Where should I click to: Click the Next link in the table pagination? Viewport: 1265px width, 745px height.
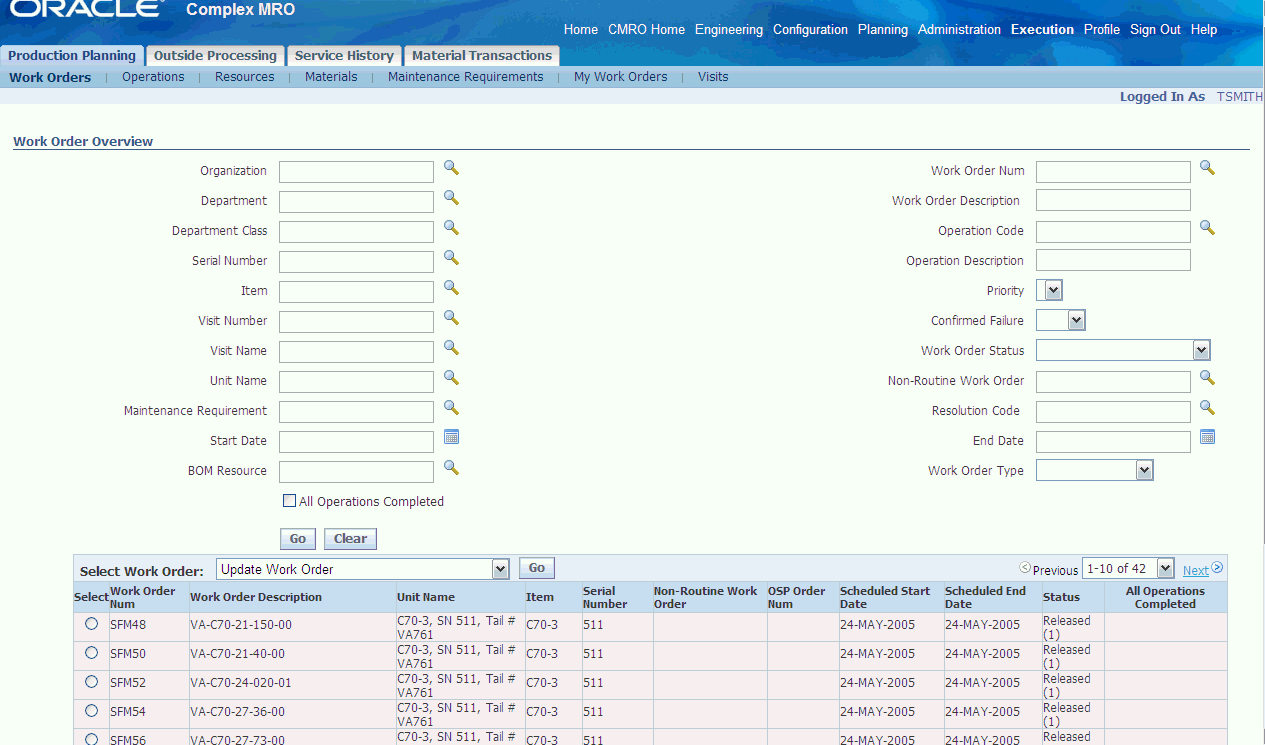point(1196,570)
